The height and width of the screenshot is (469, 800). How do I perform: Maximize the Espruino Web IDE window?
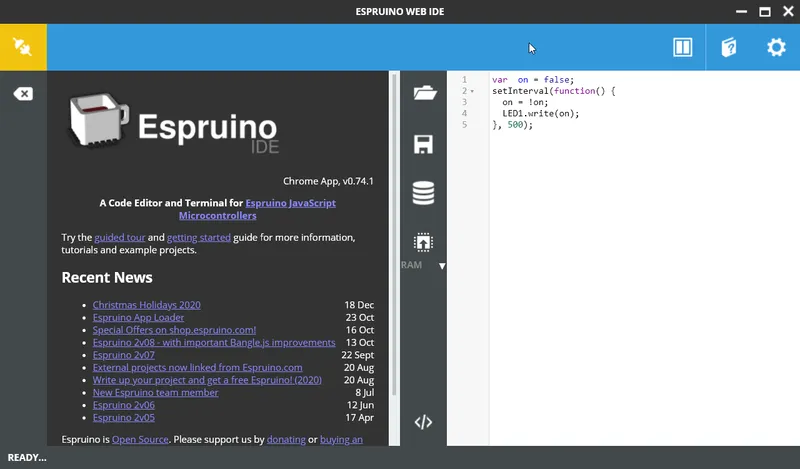(x=764, y=12)
